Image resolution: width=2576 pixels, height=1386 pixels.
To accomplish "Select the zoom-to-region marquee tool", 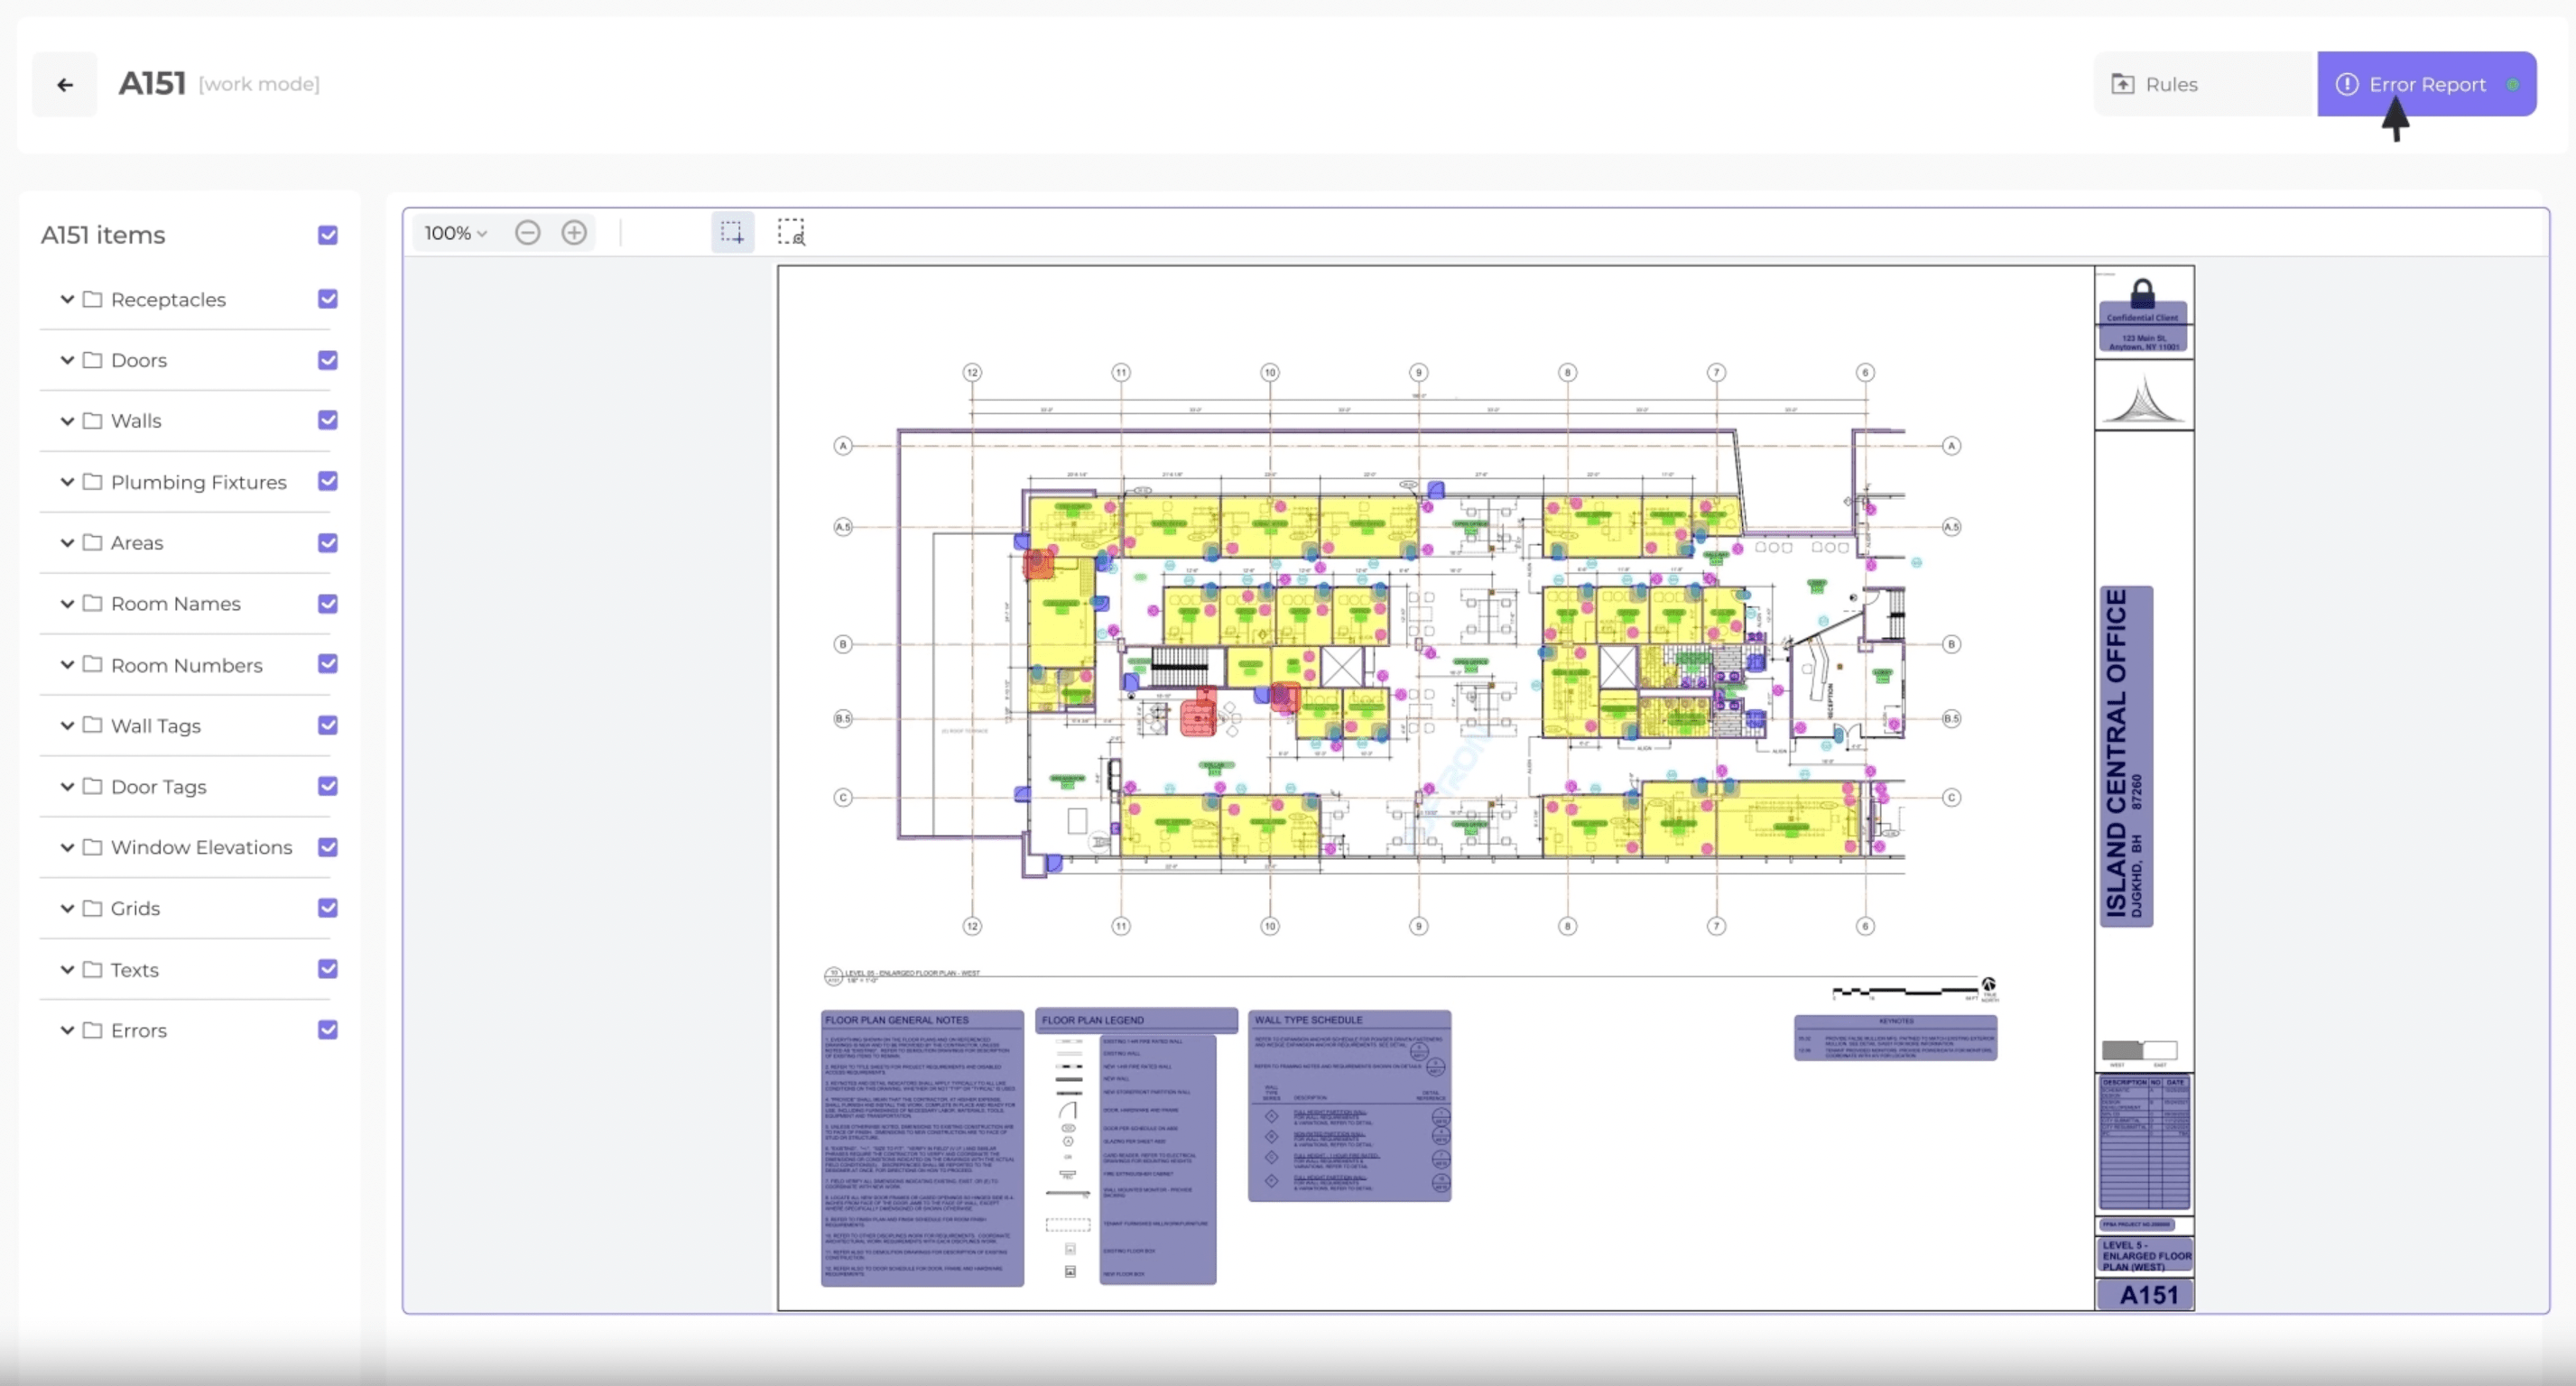I will pyautogui.click(x=791, y=233).
